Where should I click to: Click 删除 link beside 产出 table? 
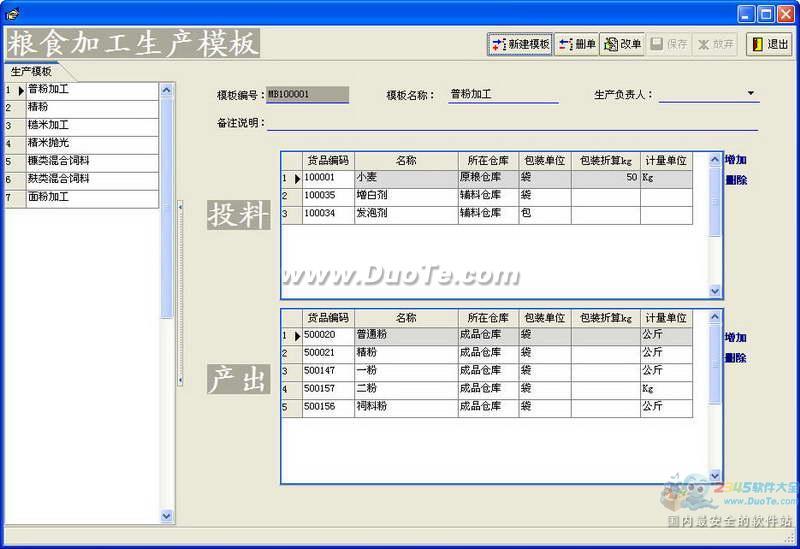(736, 358)
